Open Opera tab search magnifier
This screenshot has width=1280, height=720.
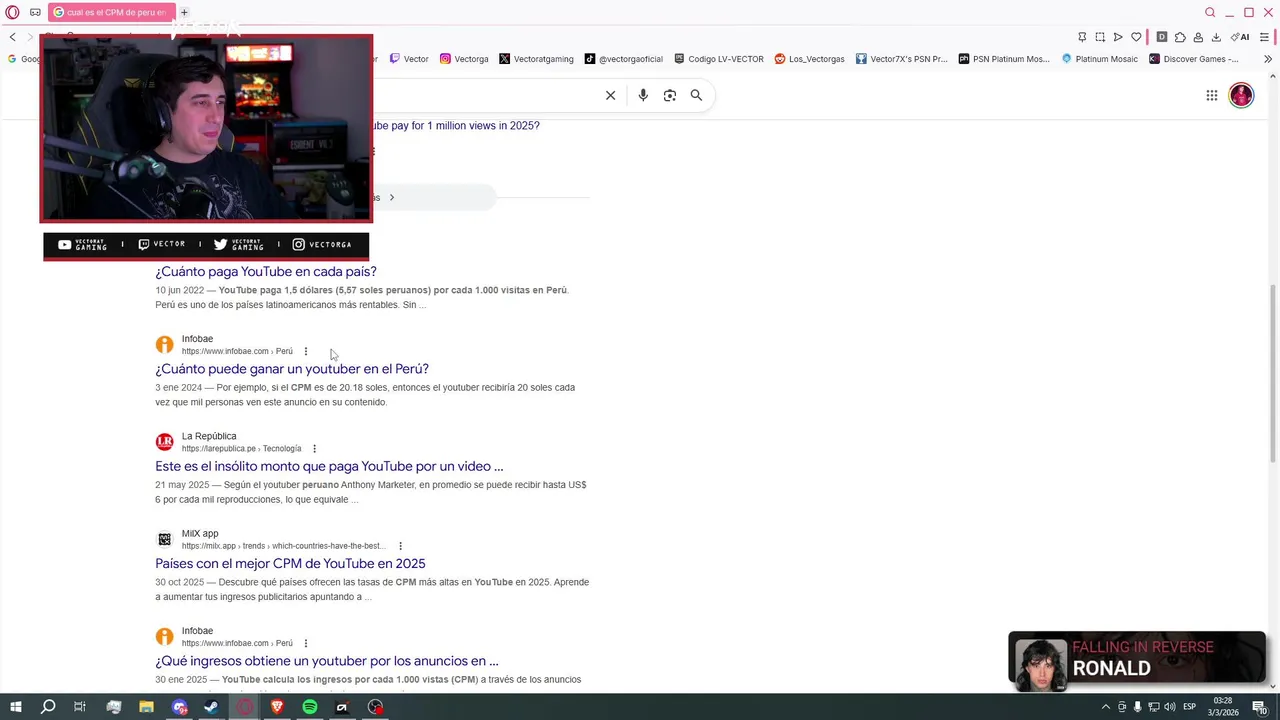pyautogui.click(x=1210, y=12)
